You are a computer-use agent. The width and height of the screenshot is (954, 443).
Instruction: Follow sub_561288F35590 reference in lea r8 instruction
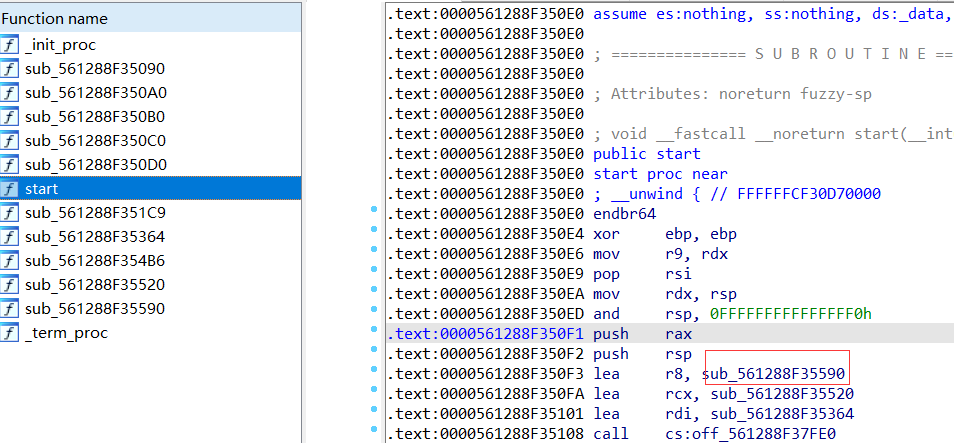775,373
